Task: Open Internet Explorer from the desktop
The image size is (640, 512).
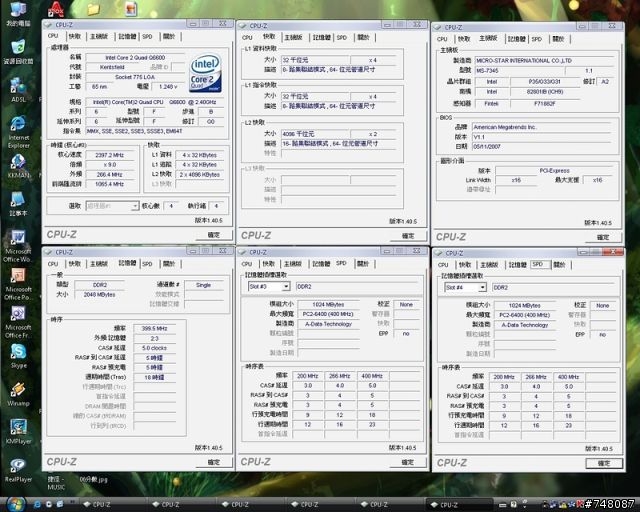Action: 18,131
